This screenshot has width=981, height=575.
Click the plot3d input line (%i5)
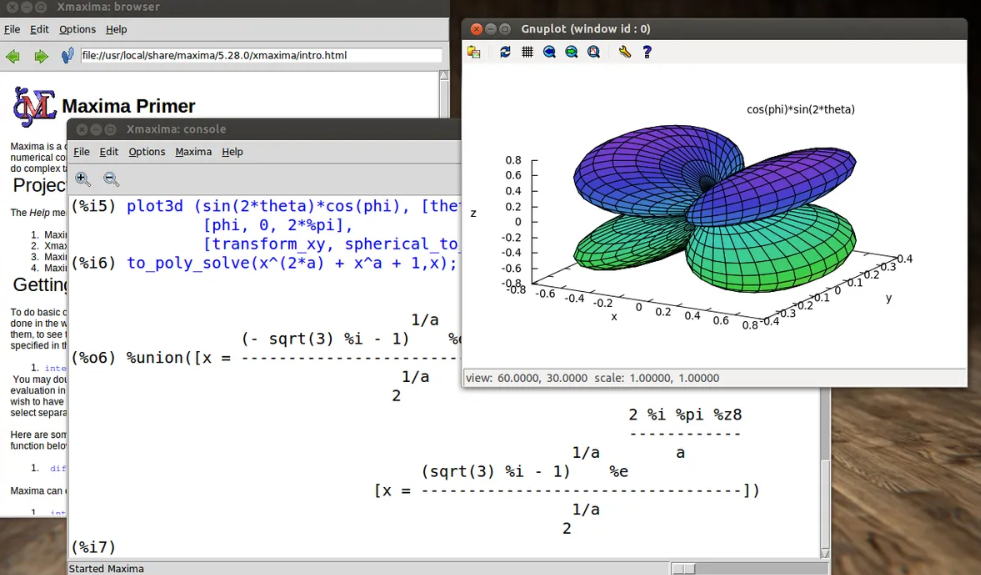[265, 206]
